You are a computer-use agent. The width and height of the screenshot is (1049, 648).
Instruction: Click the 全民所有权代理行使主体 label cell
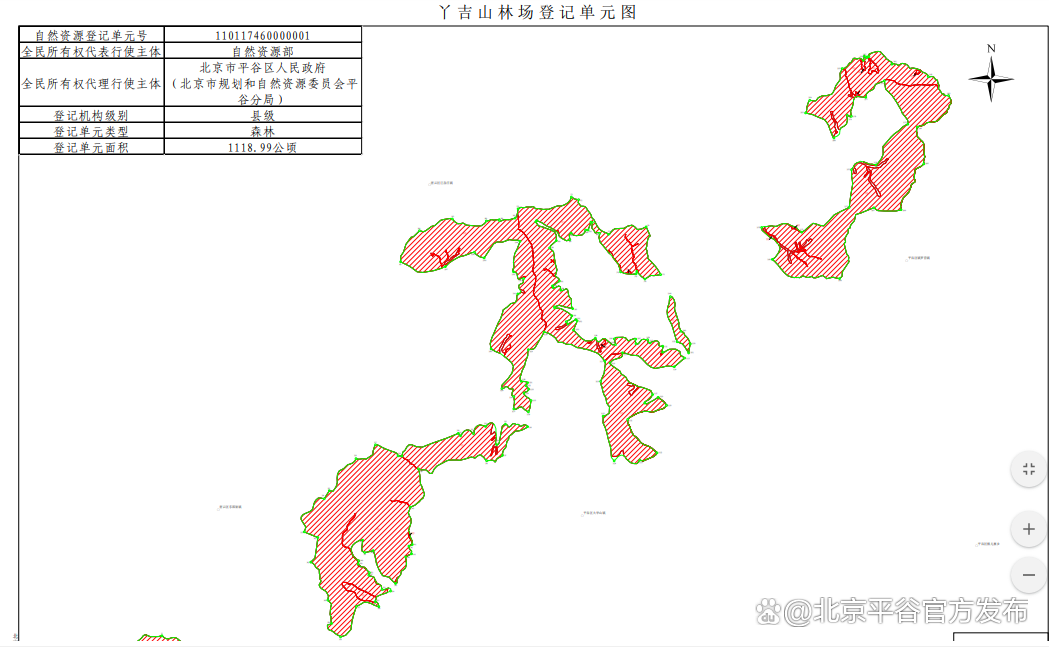[x=91, y=83]
